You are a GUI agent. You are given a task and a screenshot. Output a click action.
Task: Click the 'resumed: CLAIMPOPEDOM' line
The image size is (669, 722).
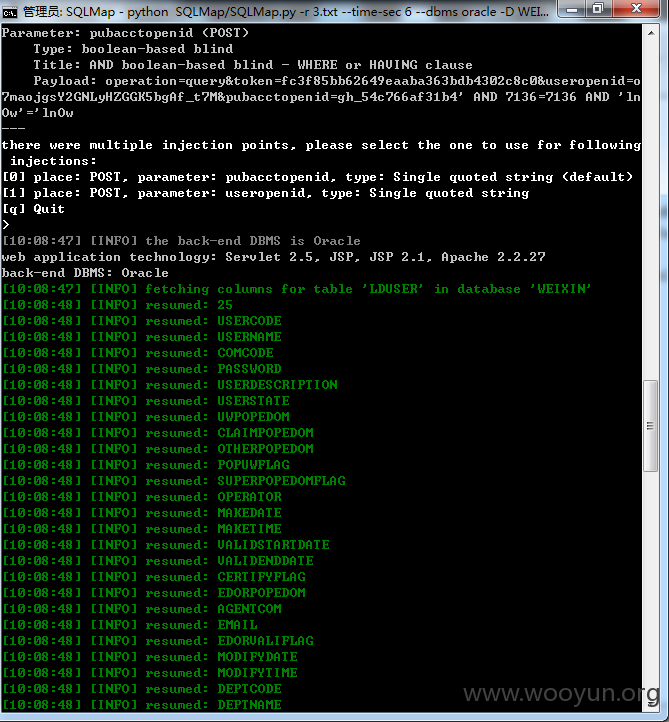click(158, 433)
